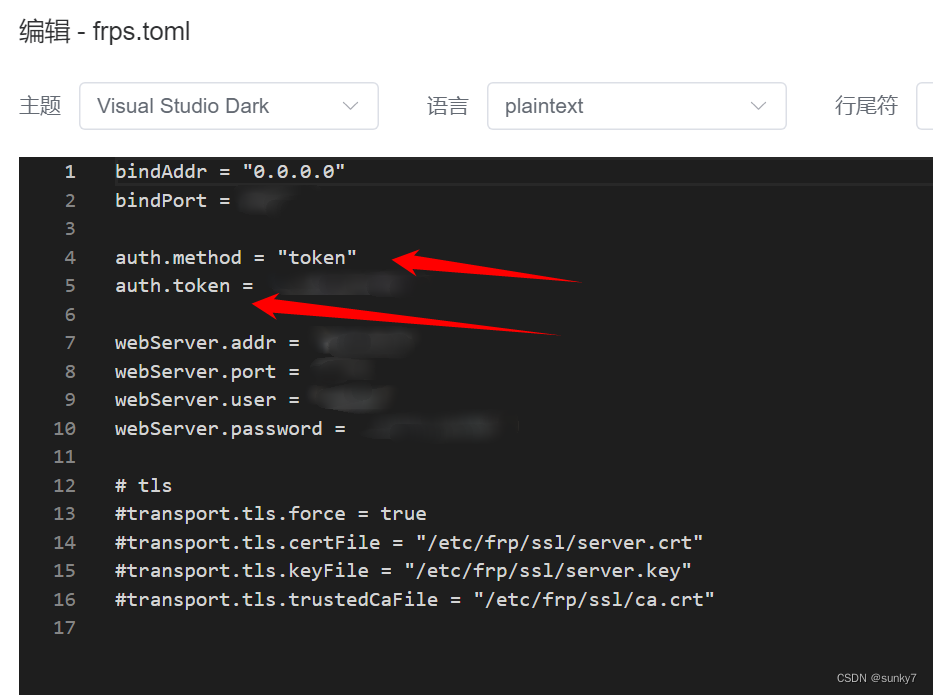Click the "token" value on the auth.method line
Image resolution: width=933 pixels, height=695 pixels.
(317, 258)
